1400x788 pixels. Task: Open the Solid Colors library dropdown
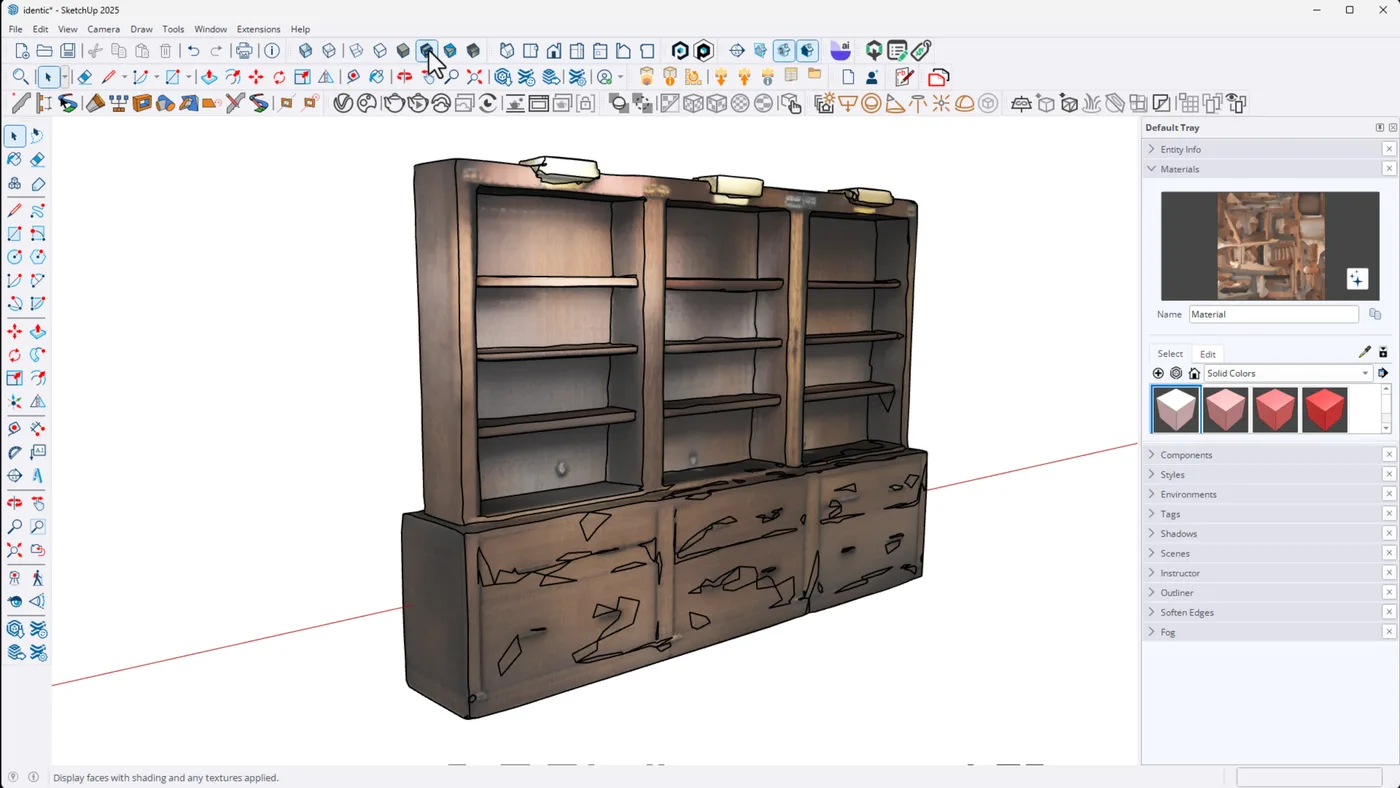pyautogui.click(x=1286, y=373)
